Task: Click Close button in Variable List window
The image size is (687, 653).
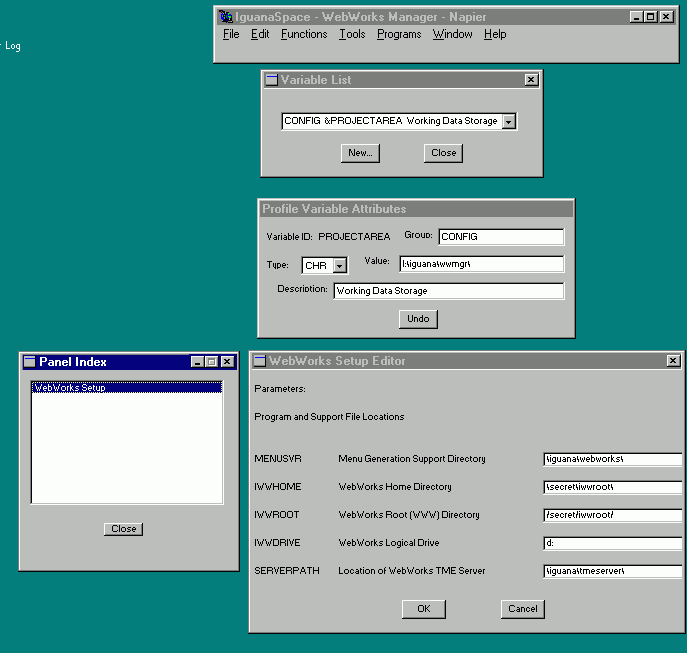Action: 443,153
